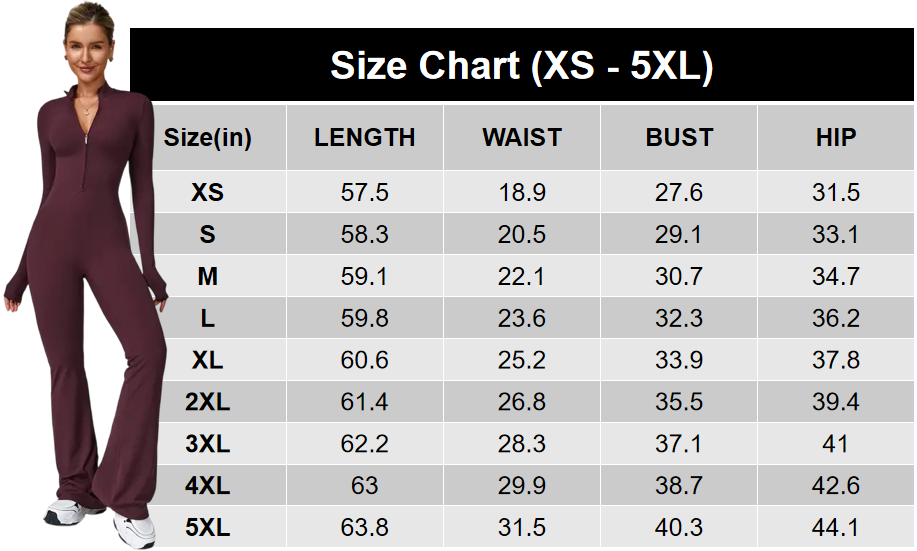This screenshot has height=551, width=917.
Task: Select the 3XL hip value 41
Action: [836, 444]
